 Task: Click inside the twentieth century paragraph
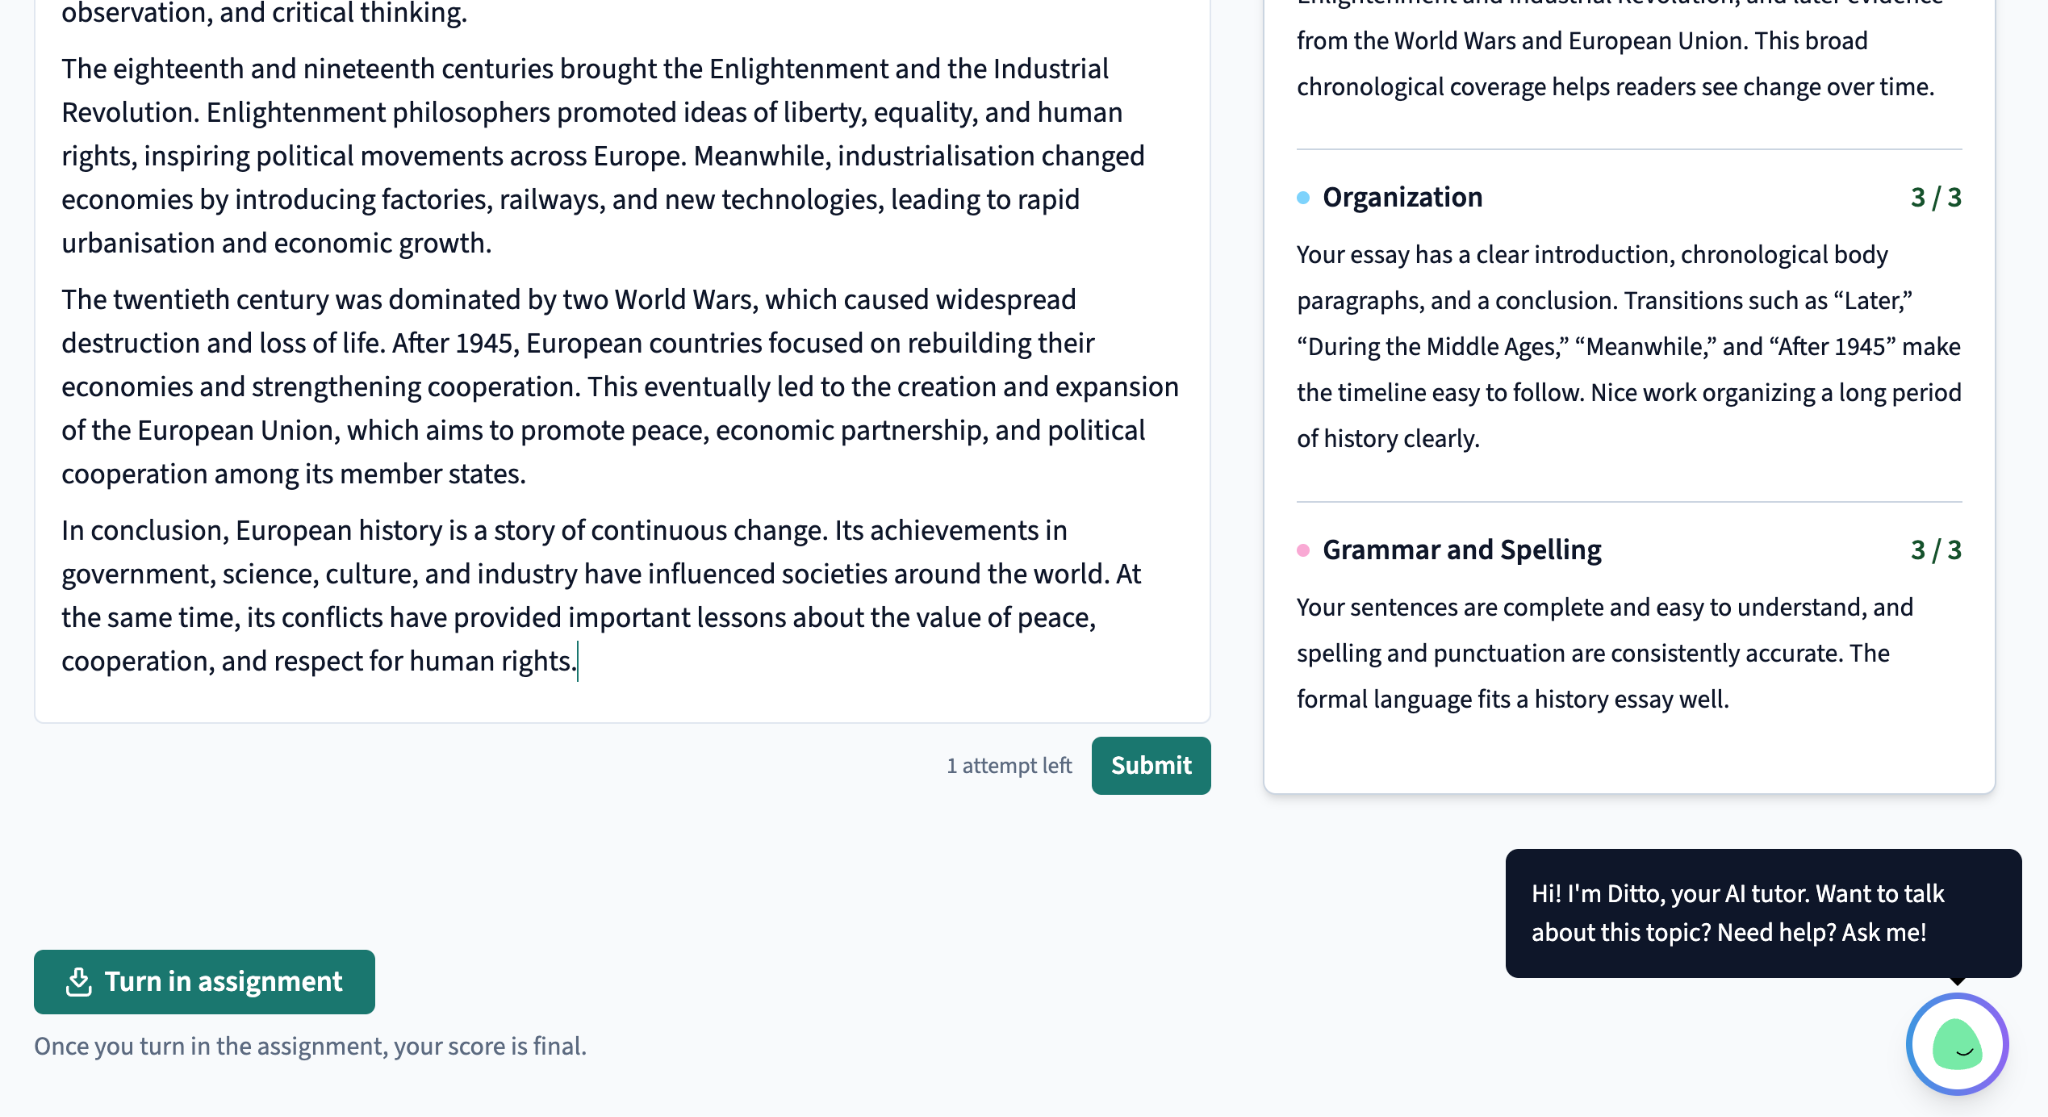point(620,387)
